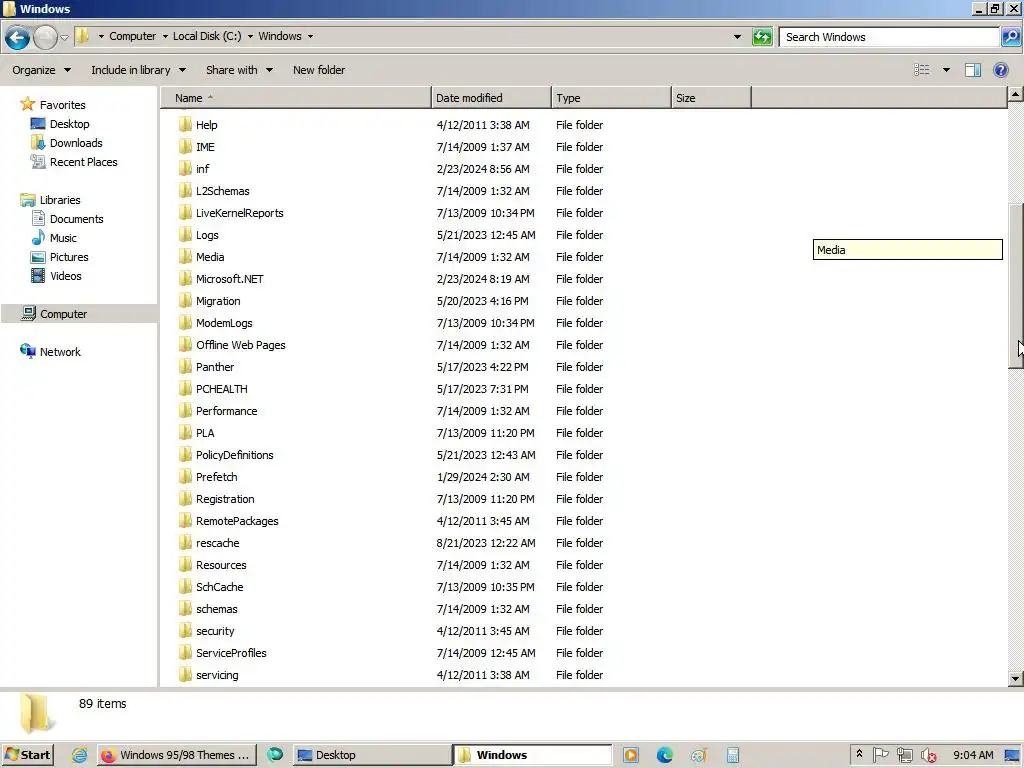This screenshot has width=1024, height=768.
Task: Select the Panther folder name
Action: [215, 367]
